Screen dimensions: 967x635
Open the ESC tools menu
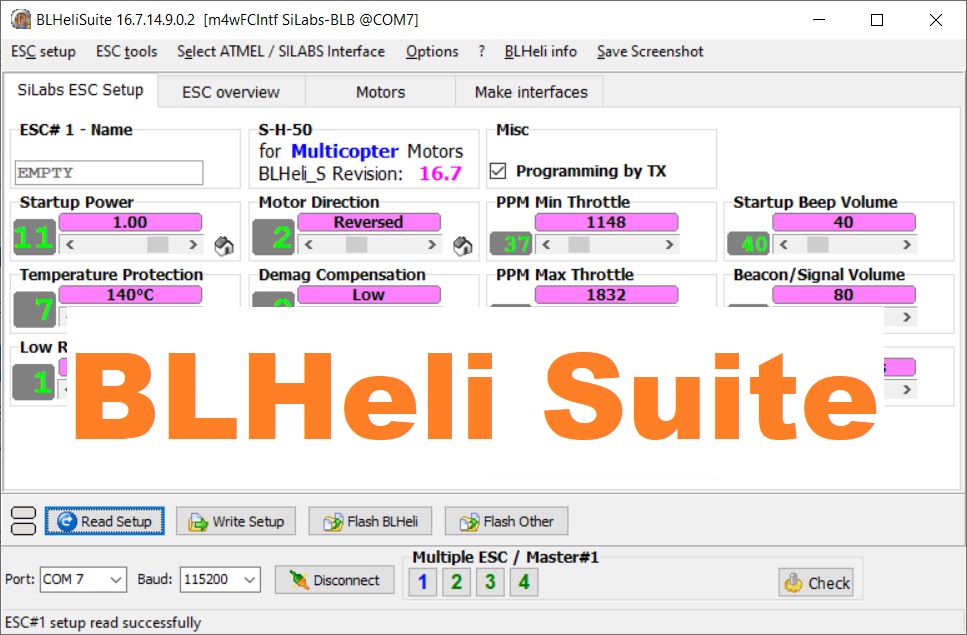pyautogui.click(x=126, y=52)
